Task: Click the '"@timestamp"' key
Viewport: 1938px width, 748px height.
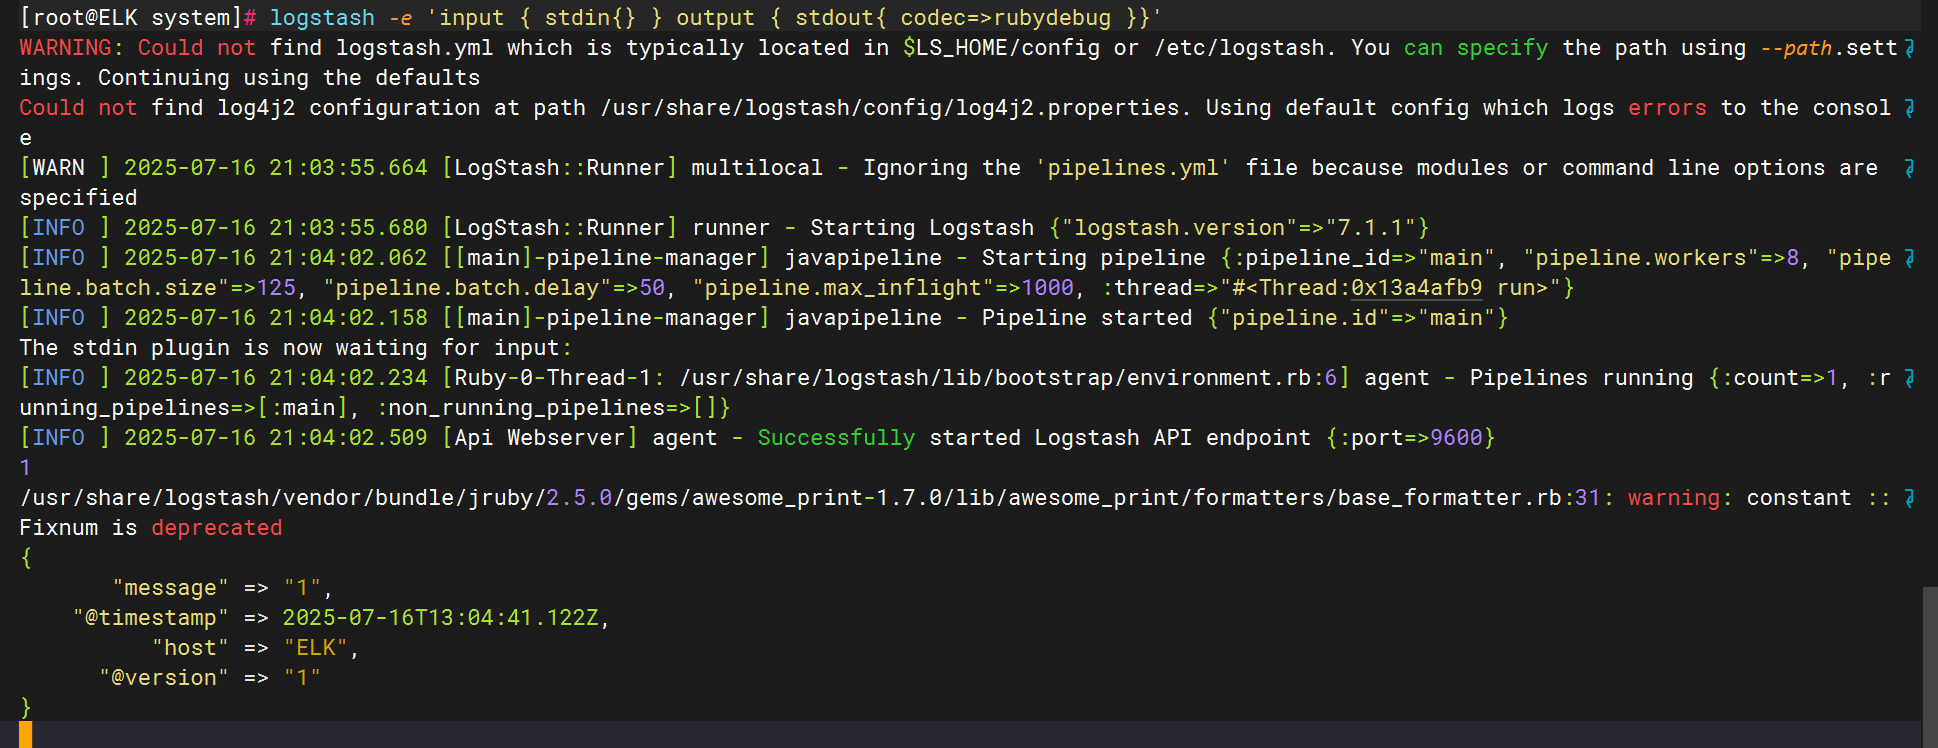Action: click(151, 618)
